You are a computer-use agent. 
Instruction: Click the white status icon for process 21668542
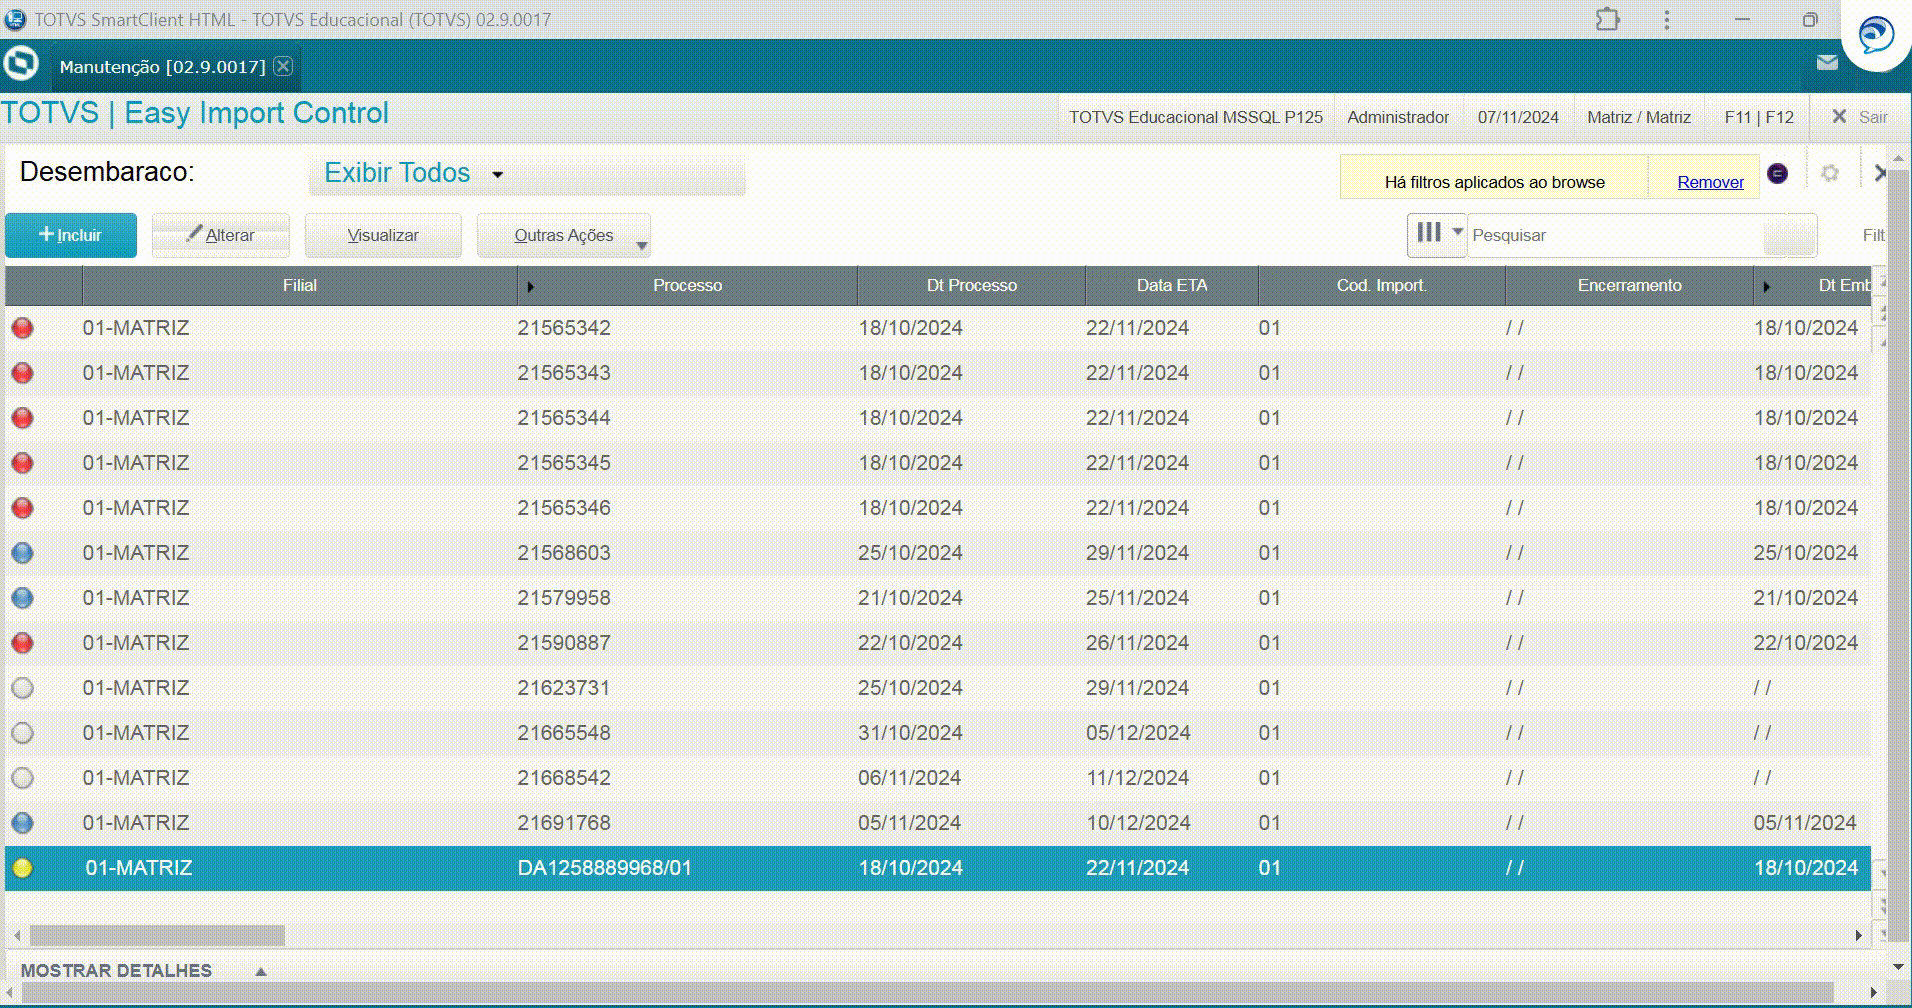pos(22,778)
